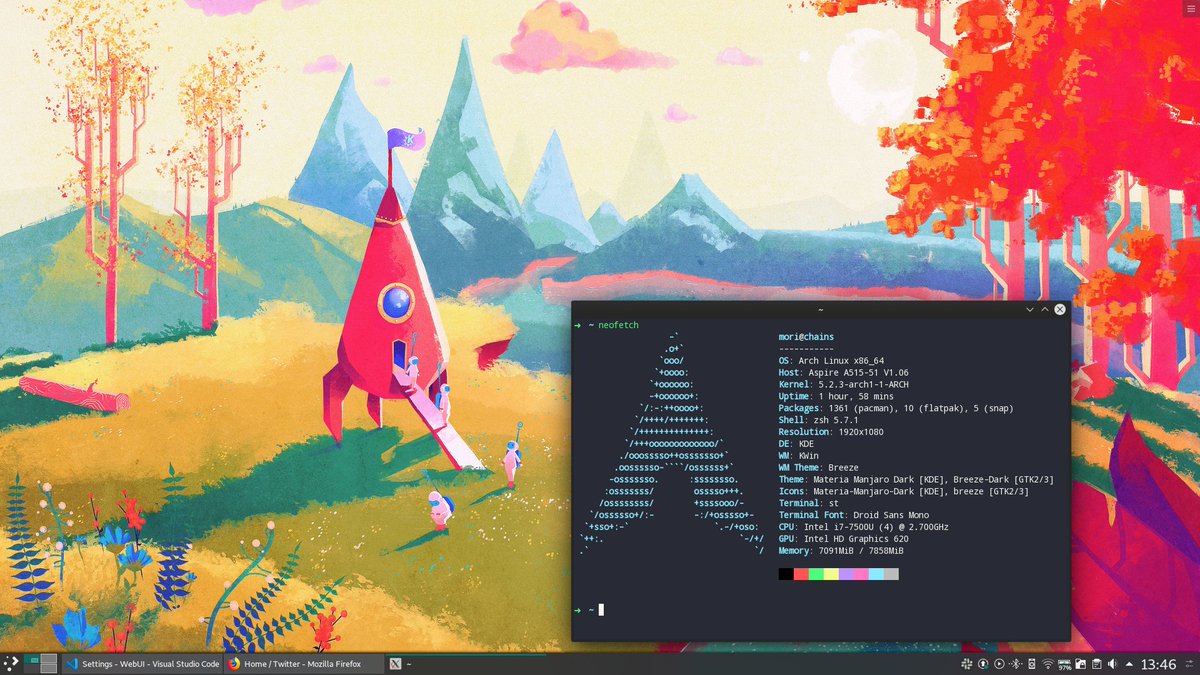Open the software updates tray icon
This screenshot has height=675, width=1200.
click(x=983, y=664)
